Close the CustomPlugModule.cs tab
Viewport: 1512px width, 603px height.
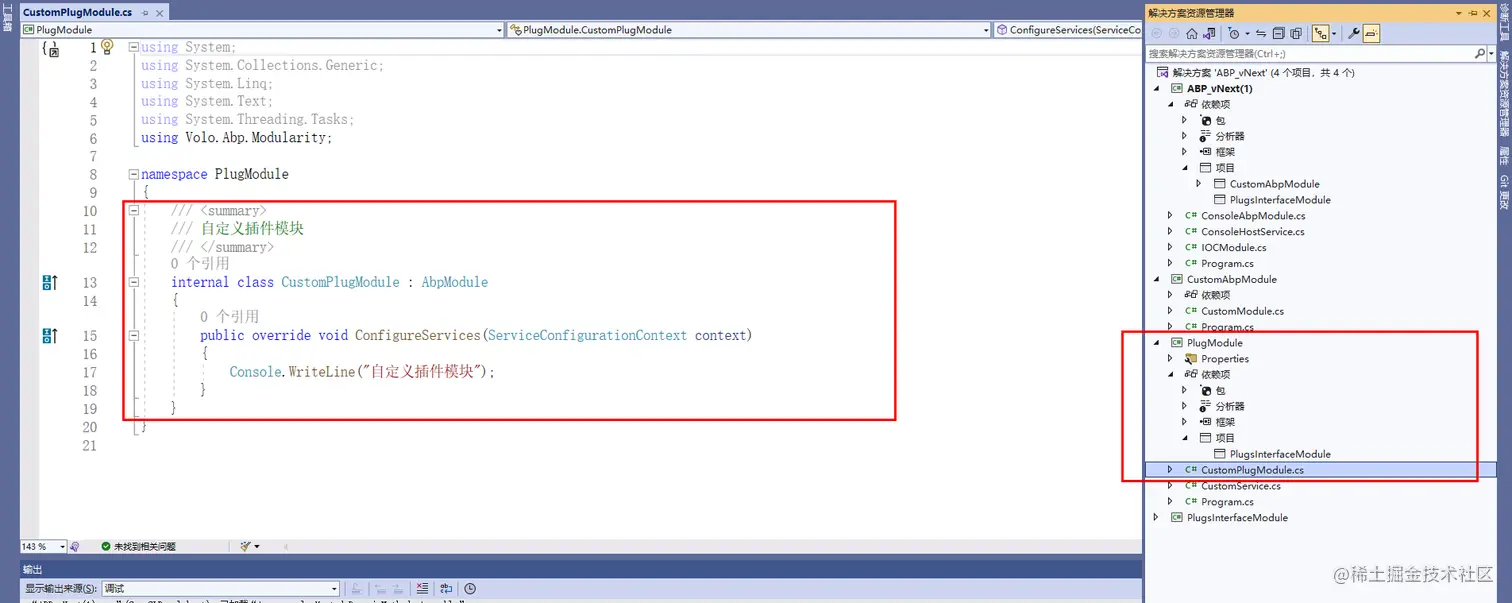tap(158, 12)
